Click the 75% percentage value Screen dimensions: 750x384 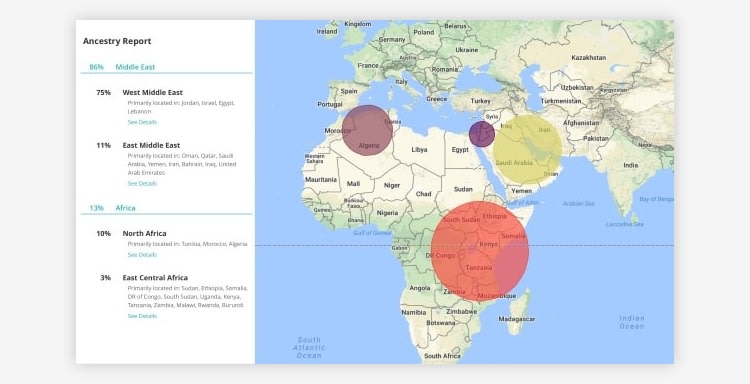[103, 92]
